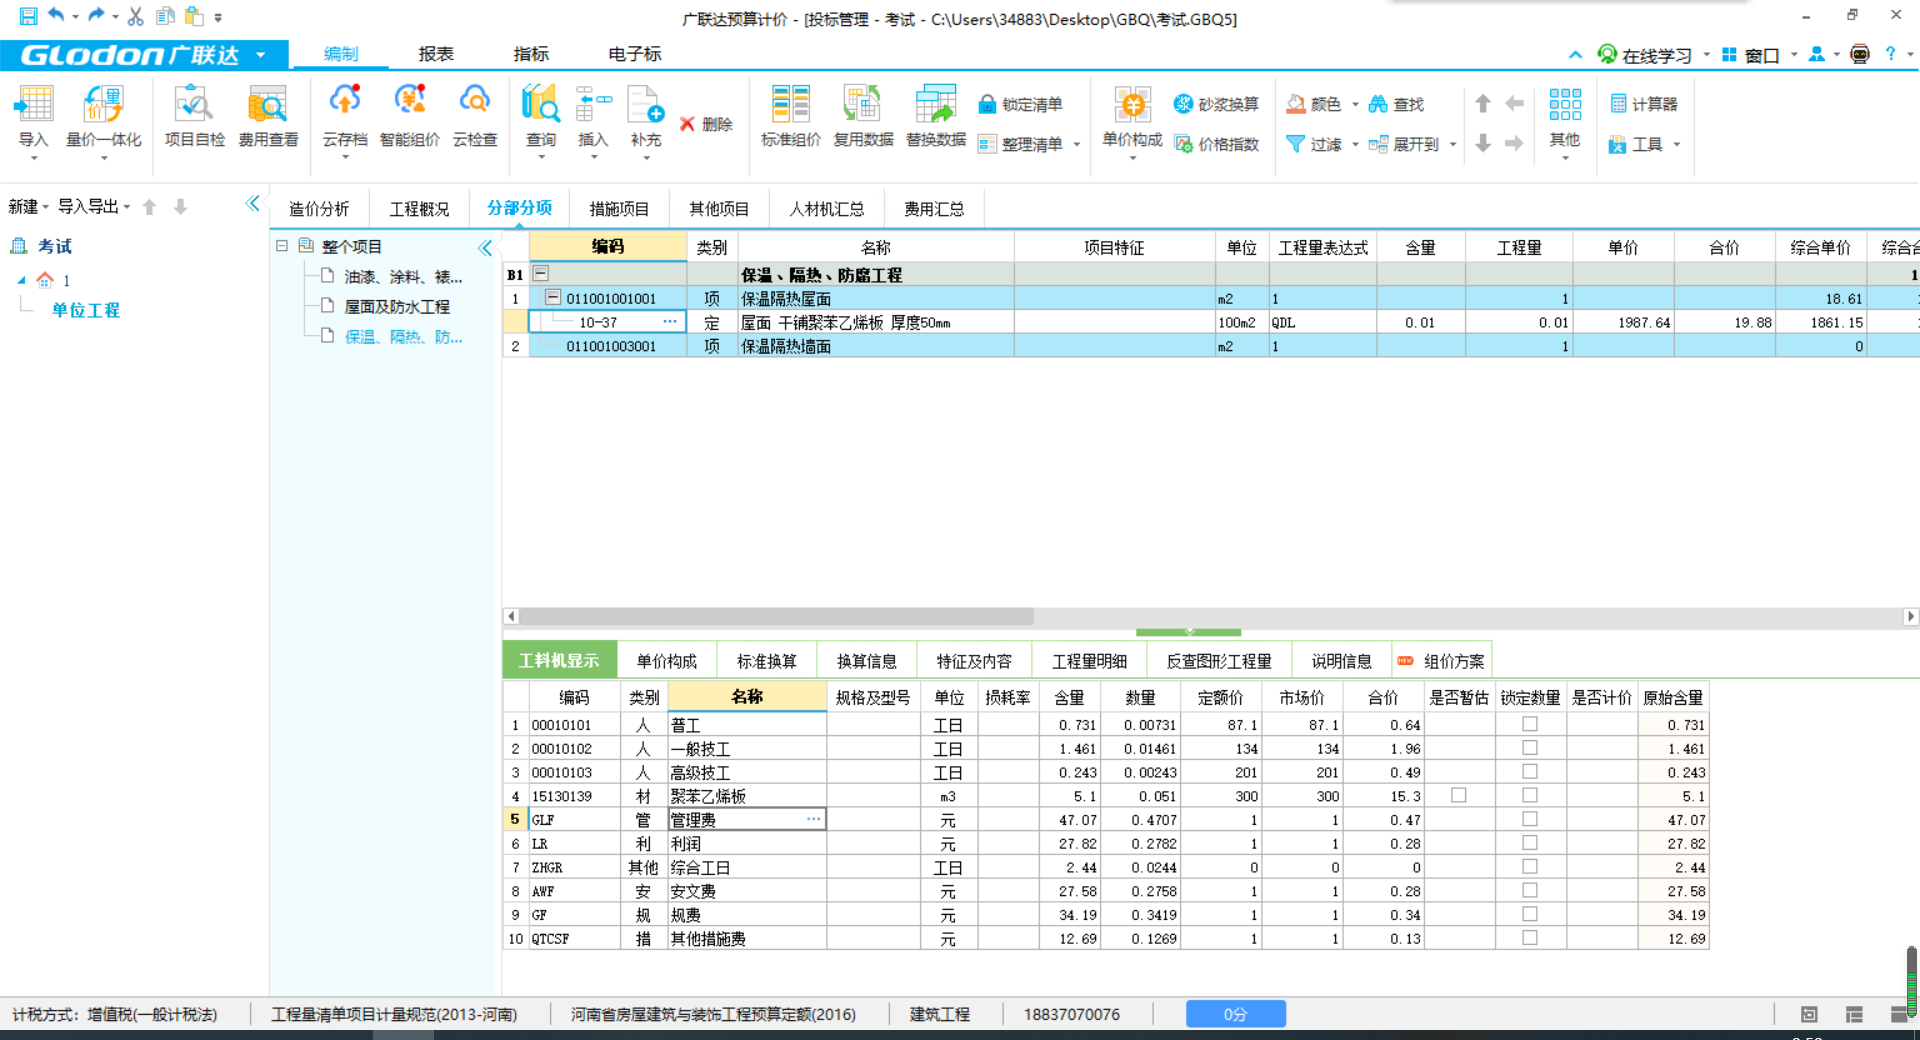Open the 标准换算 lower tab
Screen dimensions: 1920x1040
[x=767, y=661]
